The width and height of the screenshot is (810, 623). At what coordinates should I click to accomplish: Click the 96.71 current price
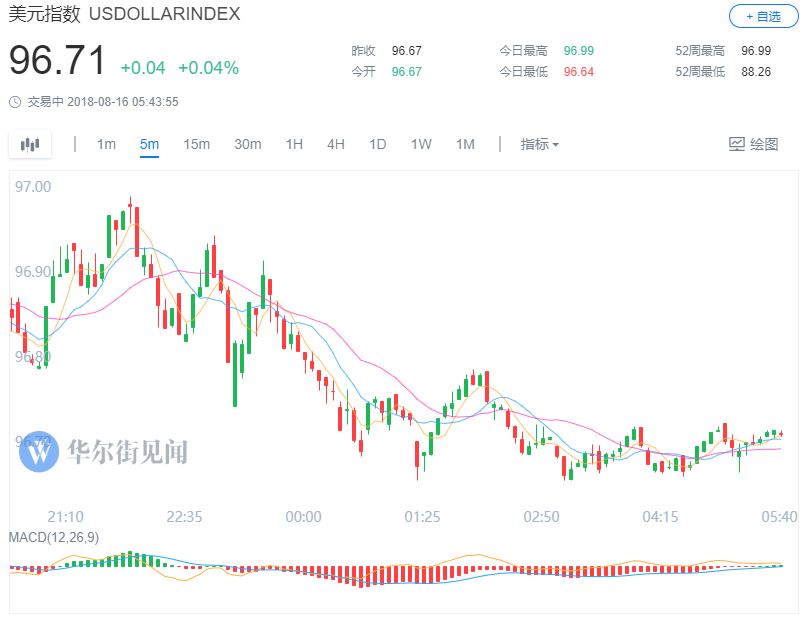click(57, 62)
